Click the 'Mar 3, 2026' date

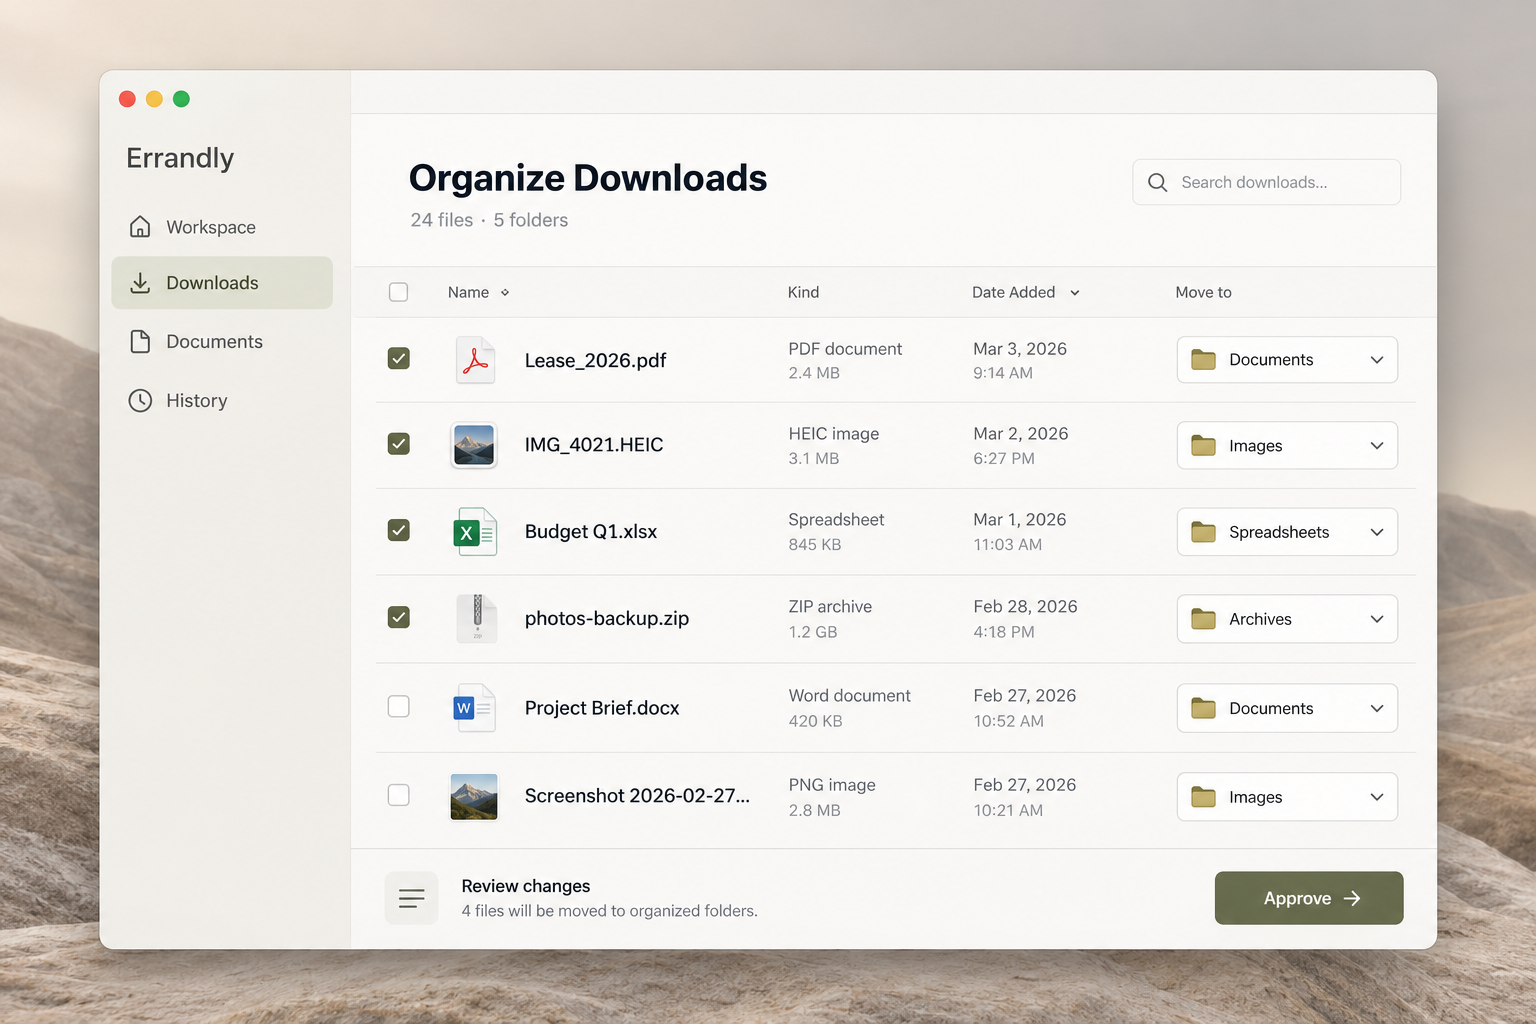click(x=1020, y=349)
